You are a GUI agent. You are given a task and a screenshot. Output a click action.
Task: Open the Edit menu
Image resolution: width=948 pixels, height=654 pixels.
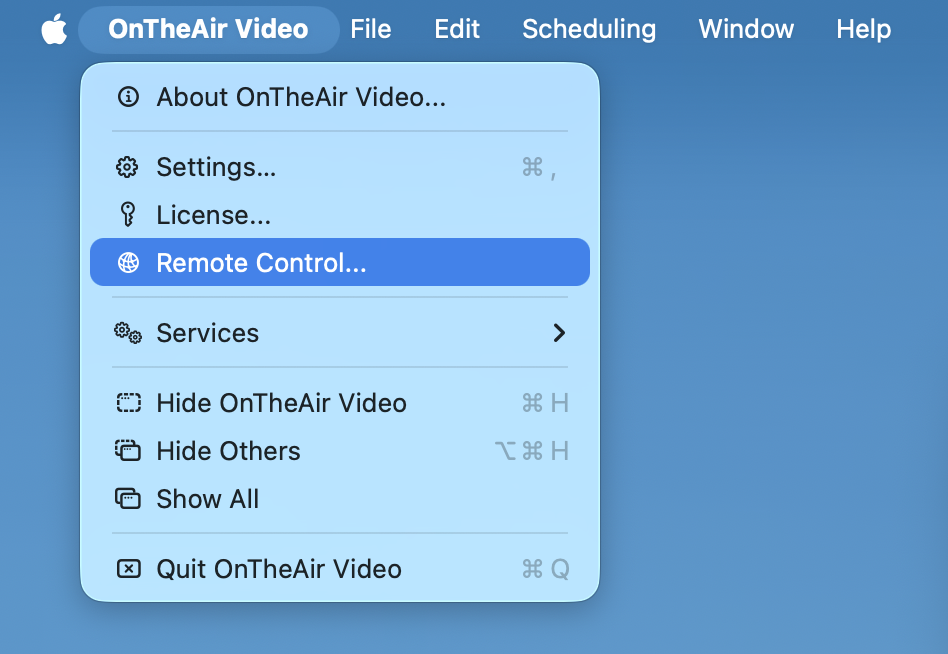pyautogui.click(x=457, y=29)
